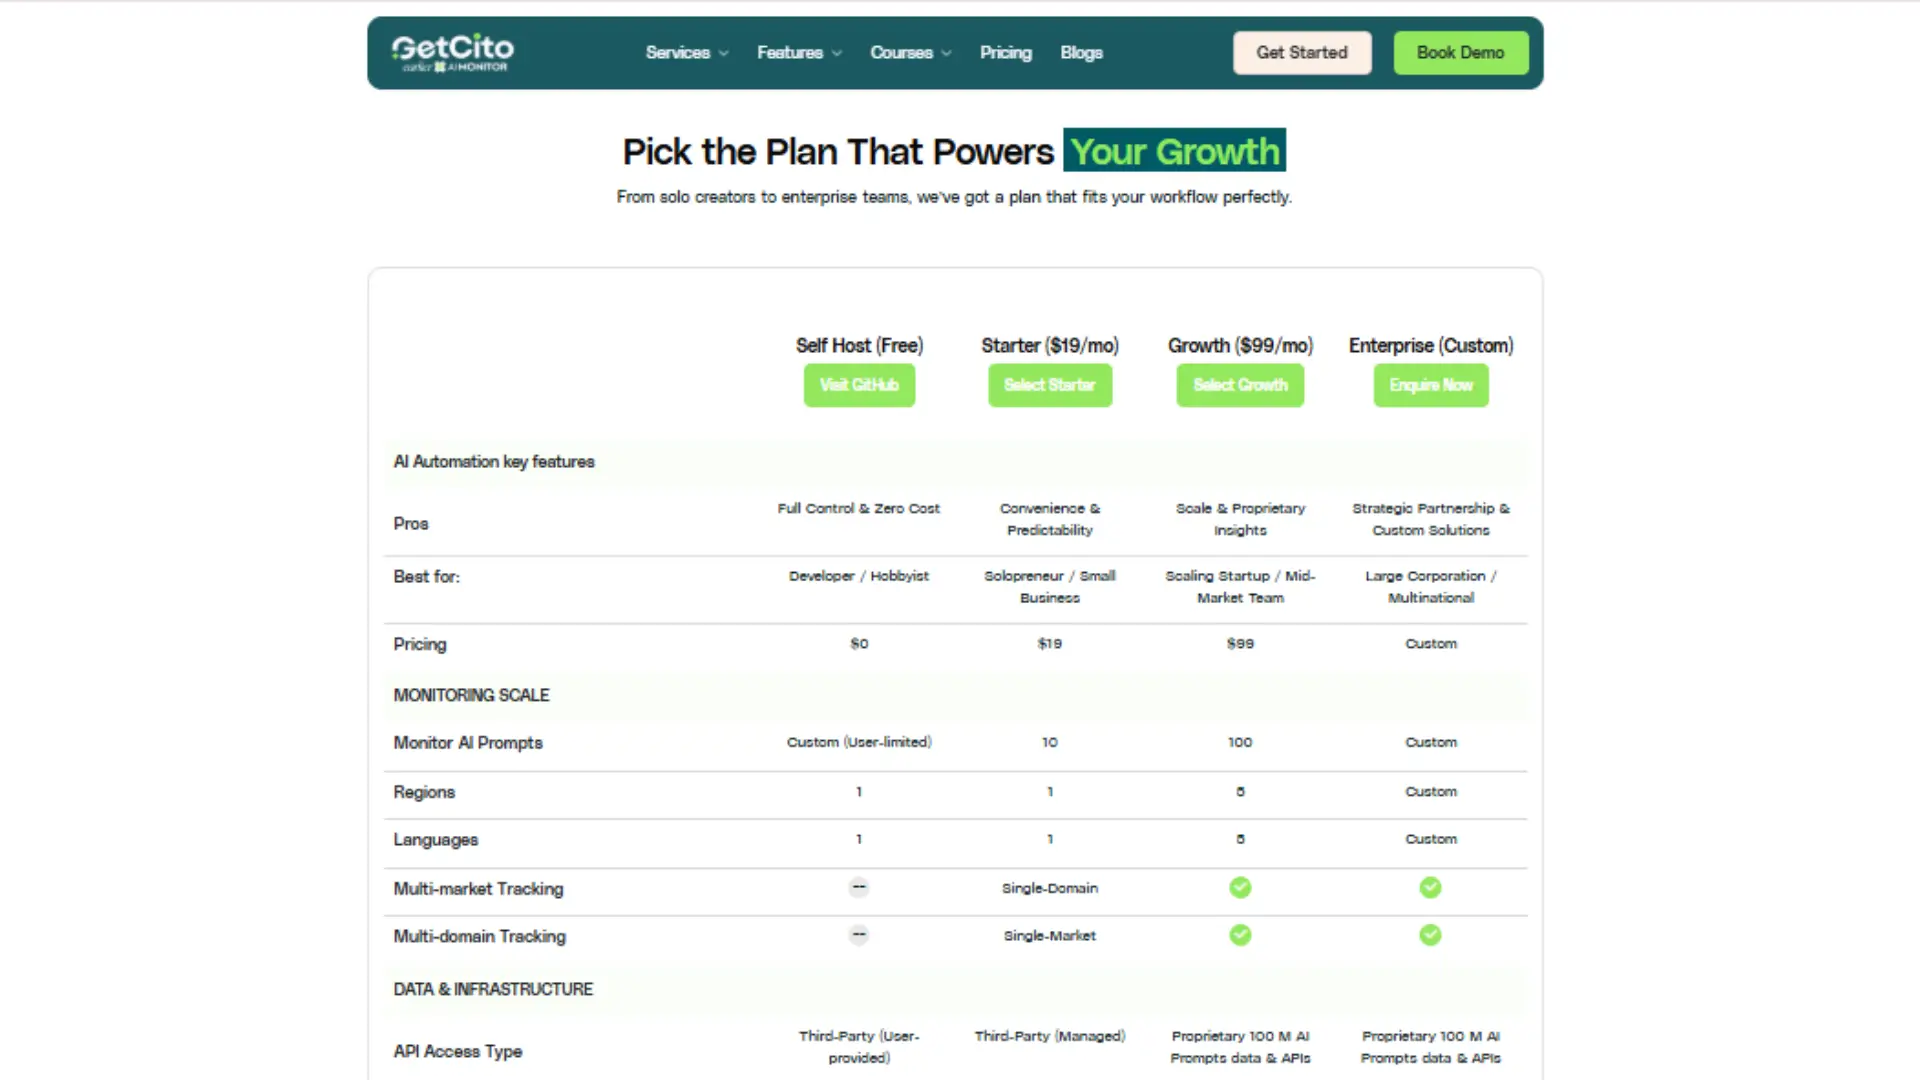Choose the Select Growth button
Viewport: 1920px width, 1080px height.
tap(1240, 385)
